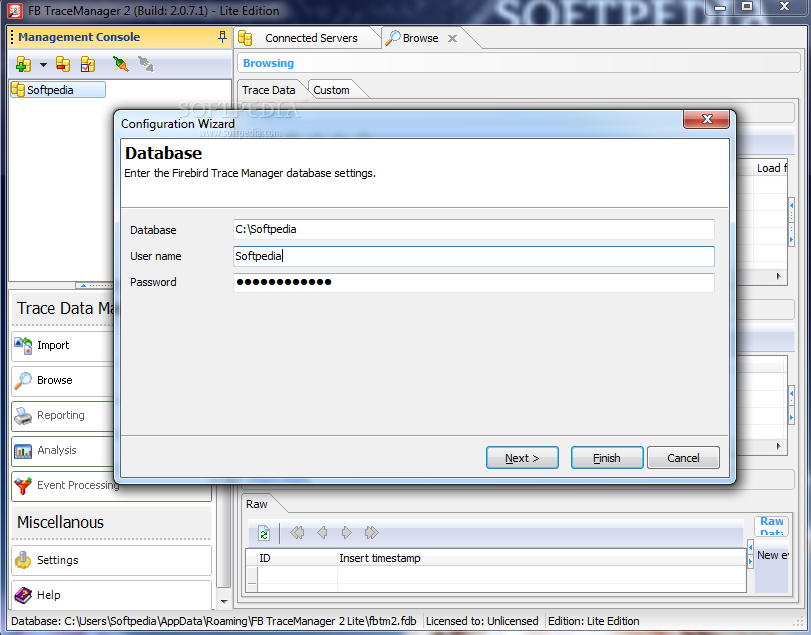Click the Insert timestamp column header
The width and height of the screenshot is (811, 635).
[x=541, y=558]
